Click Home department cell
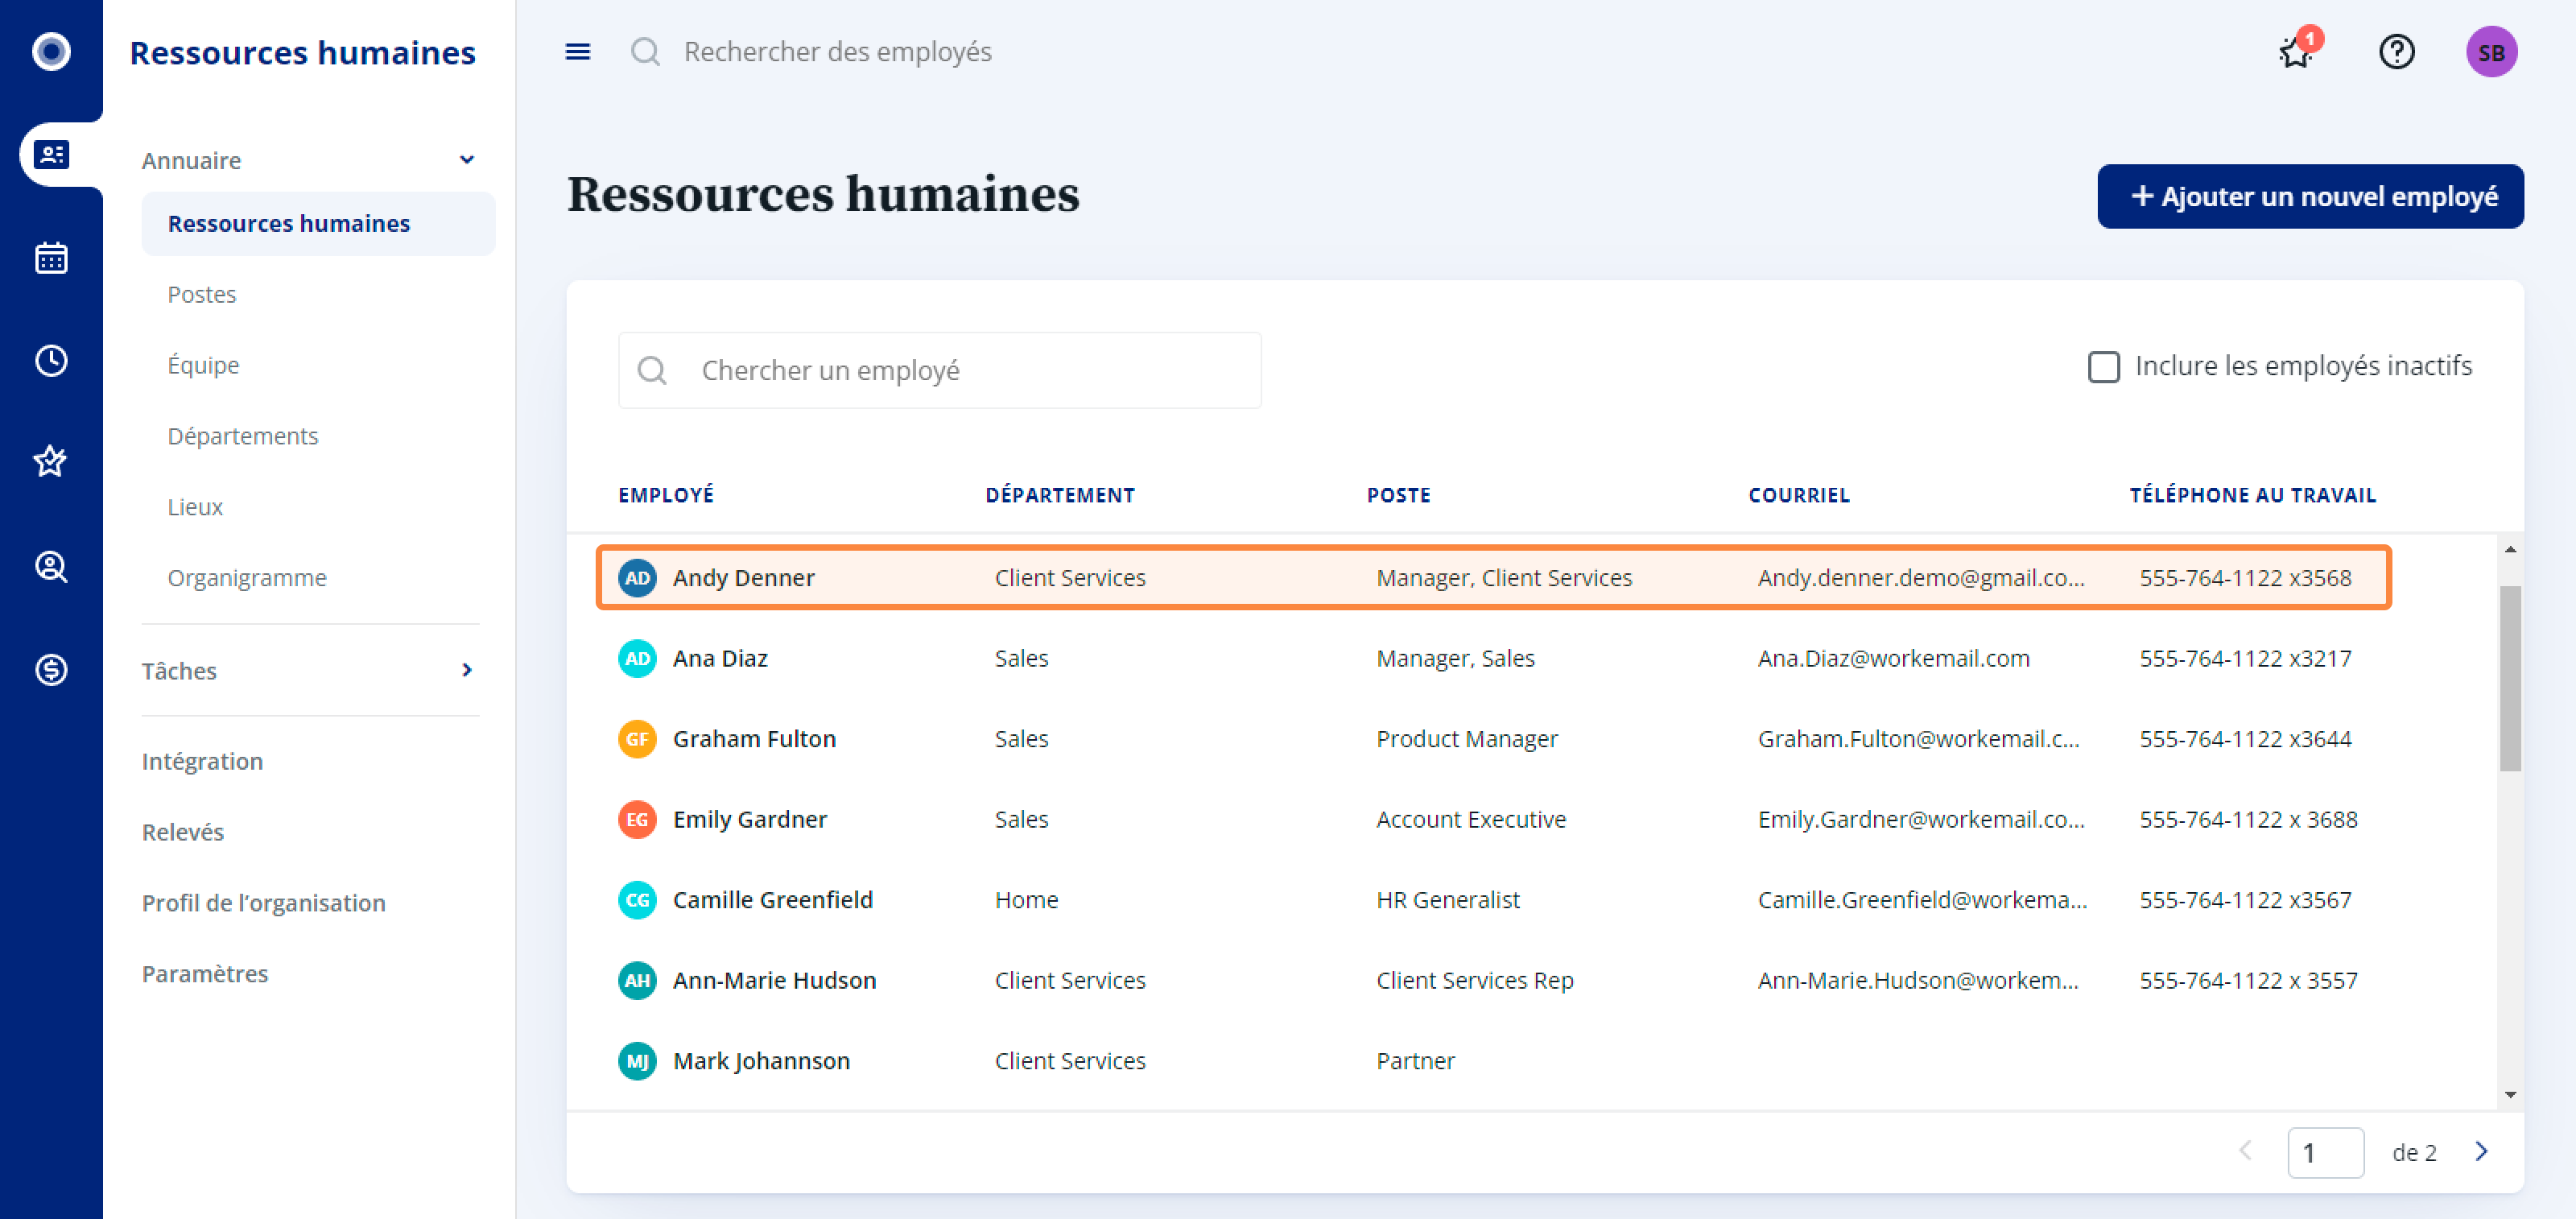Screen dimensions: 2576x1219 point(1026,900)
